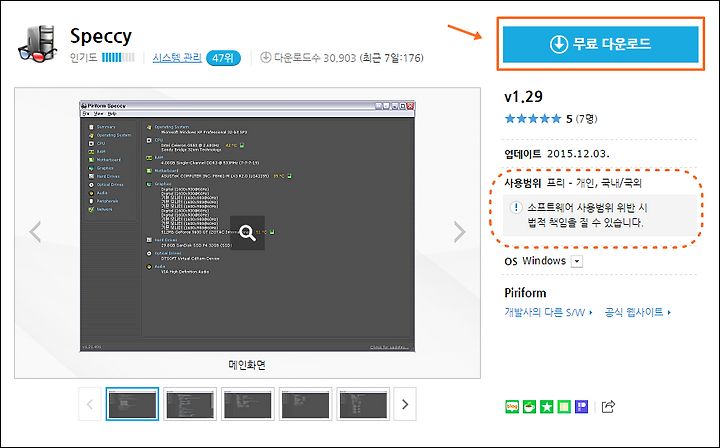Open the 시스템 관리 category link
720x448 pixels.
click(177, 58)
